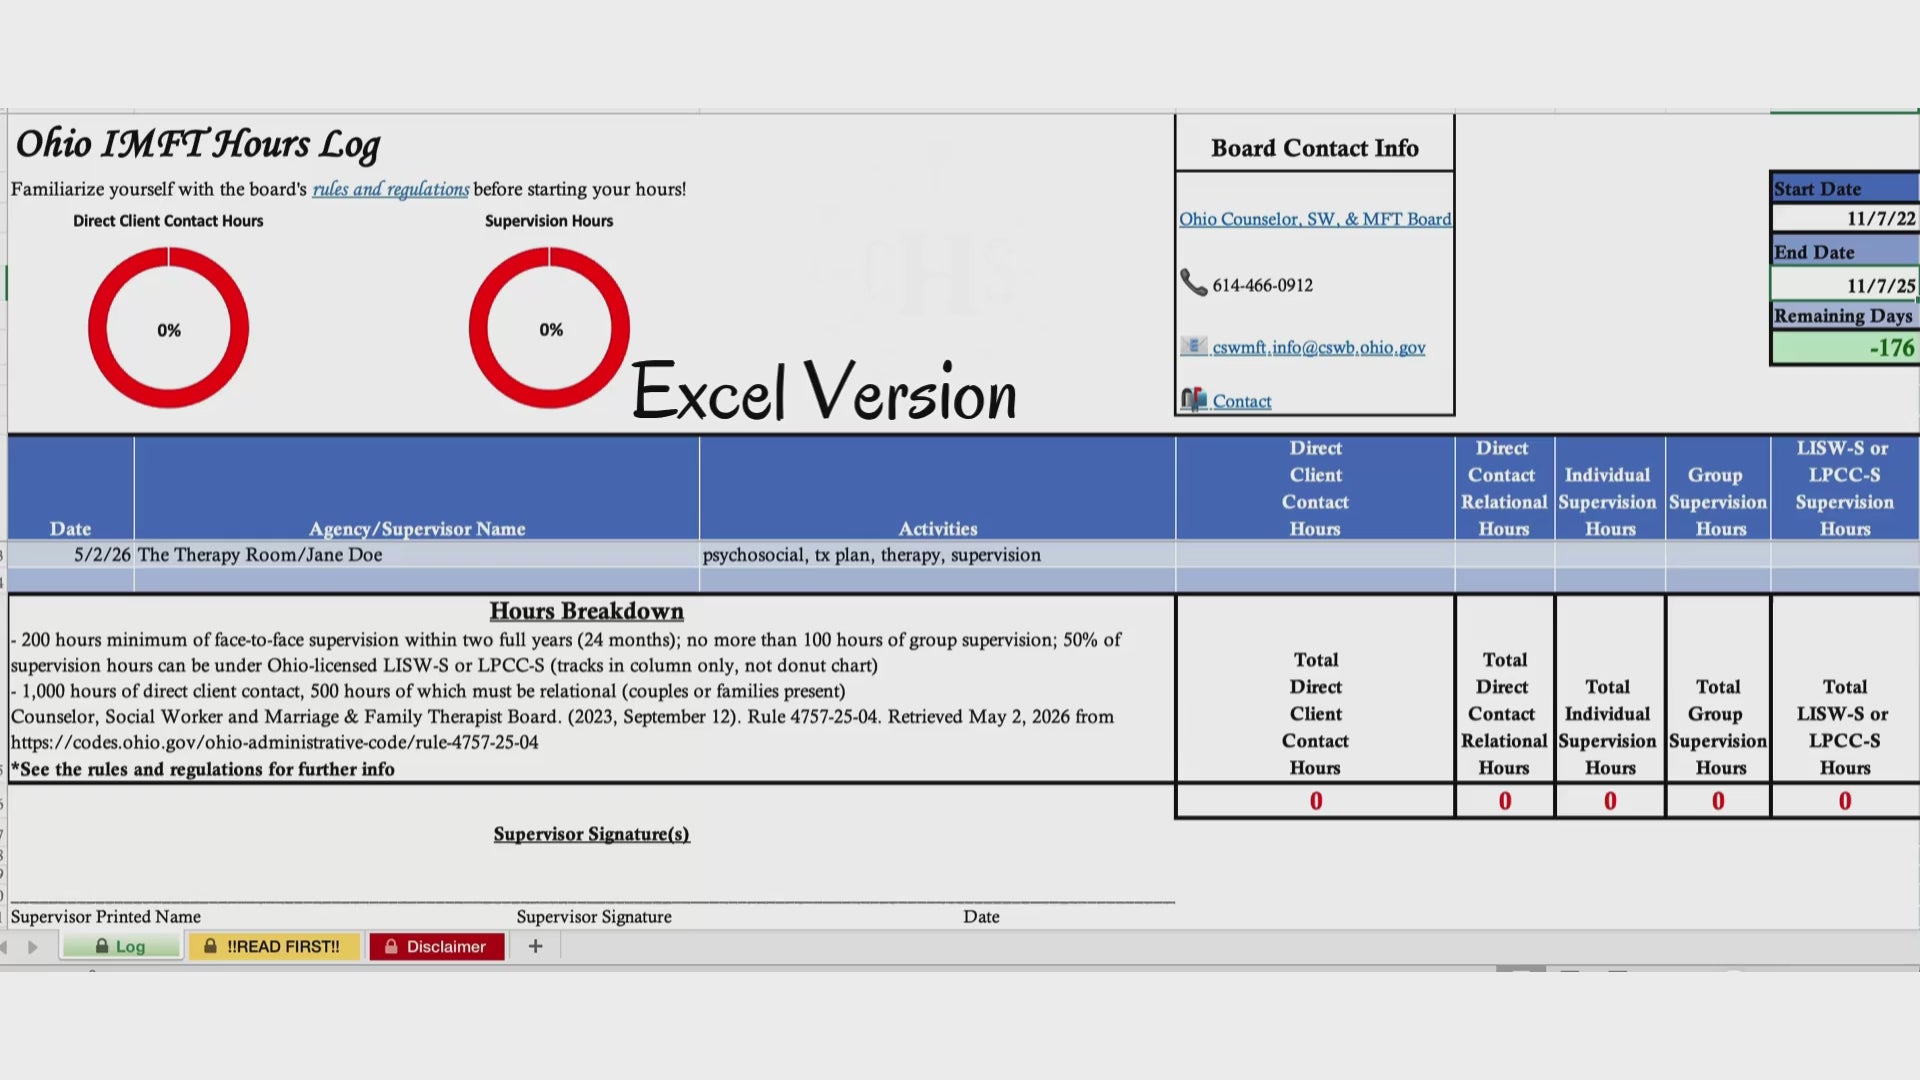Click the Supervision Hours donut chart
This screenshot has height=1080, width=1920.
click(549, 328)
